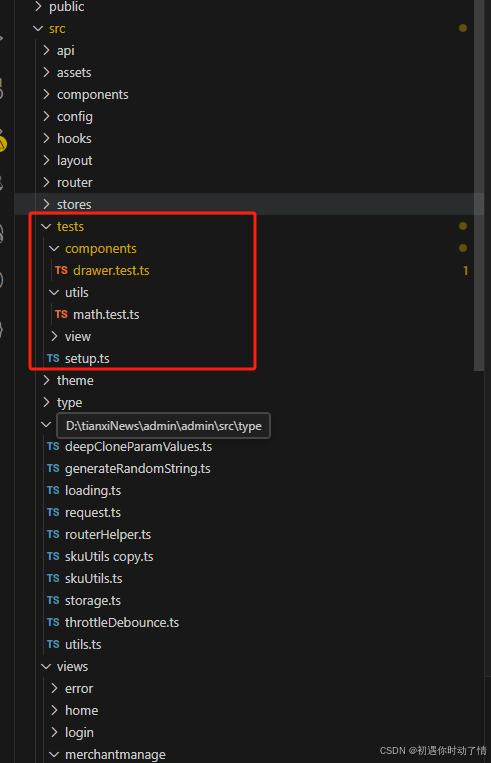
Task: Collapse the tests folder chevron
Action: coord(46,226)
